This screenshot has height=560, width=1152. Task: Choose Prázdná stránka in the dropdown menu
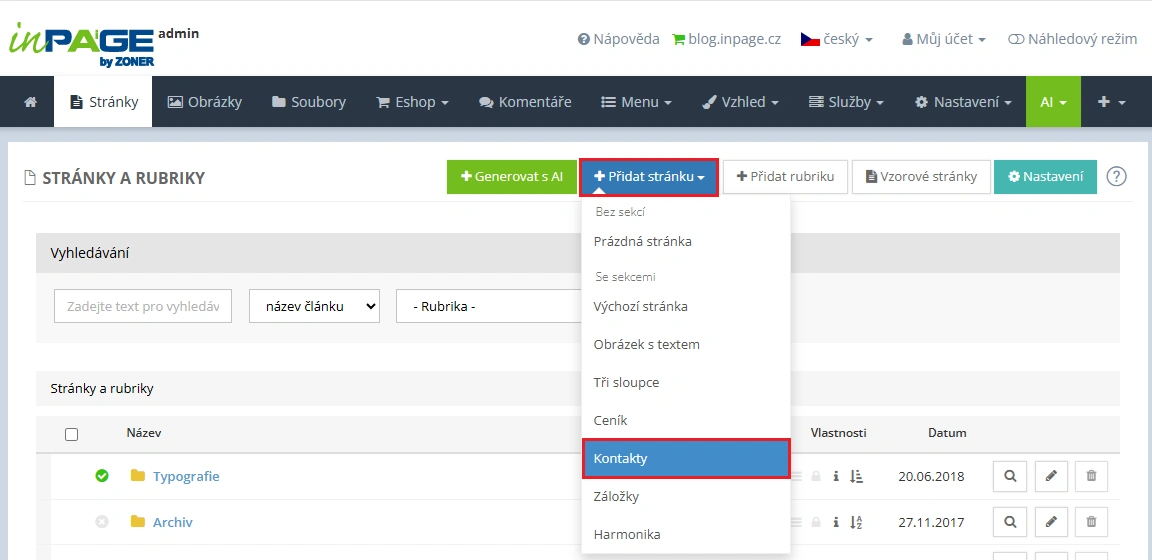(x=642, y=241)
